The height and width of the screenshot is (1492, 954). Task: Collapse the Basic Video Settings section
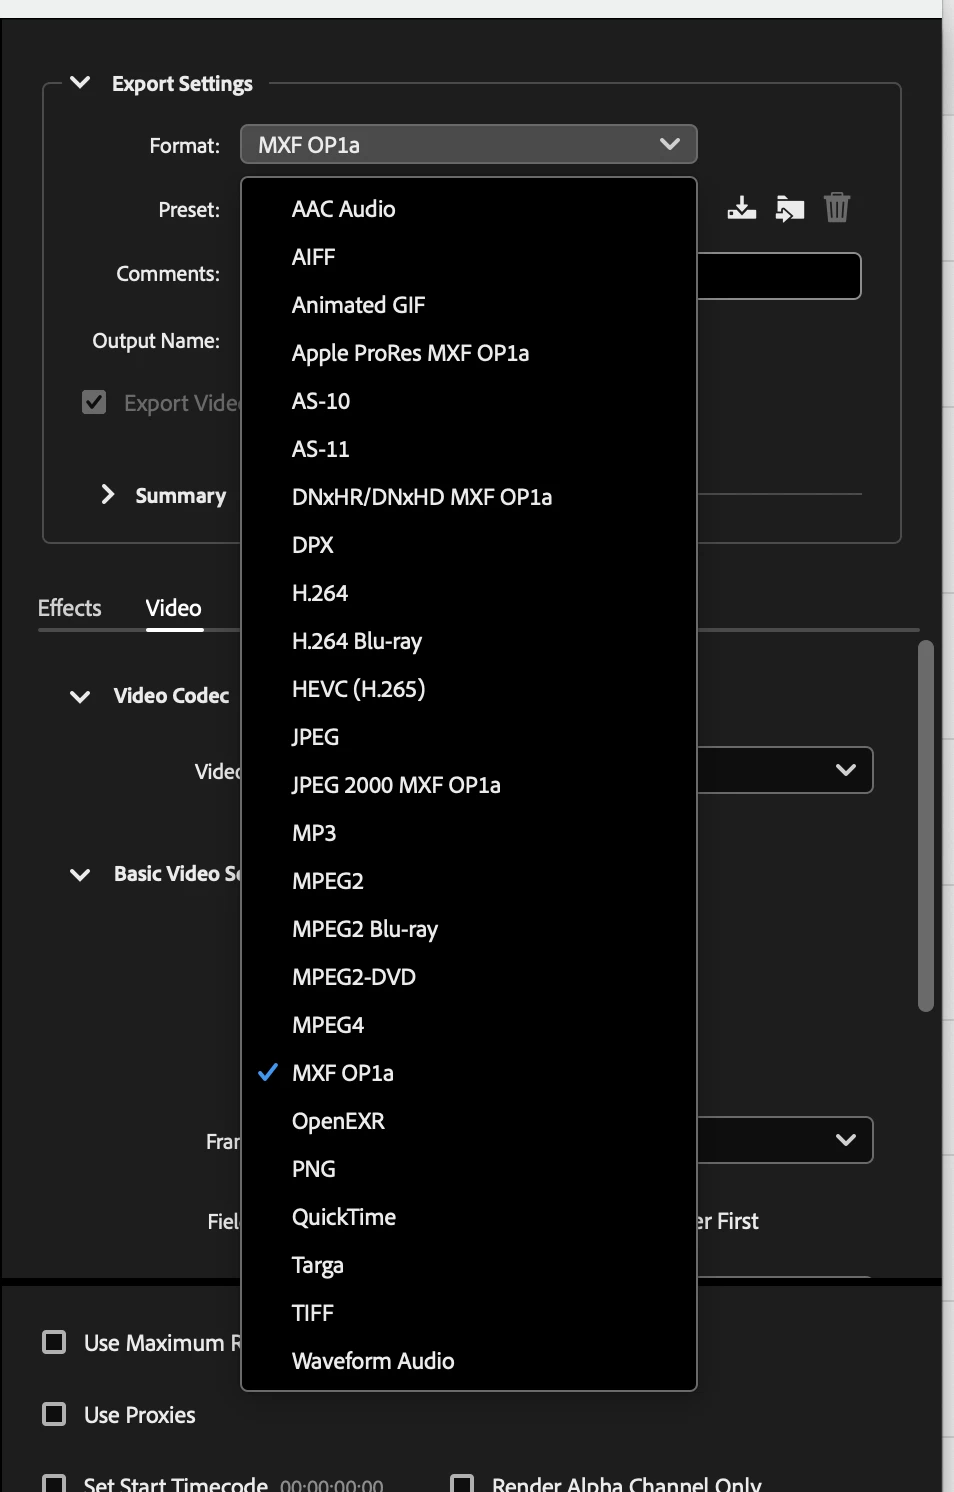click(80, 875)
